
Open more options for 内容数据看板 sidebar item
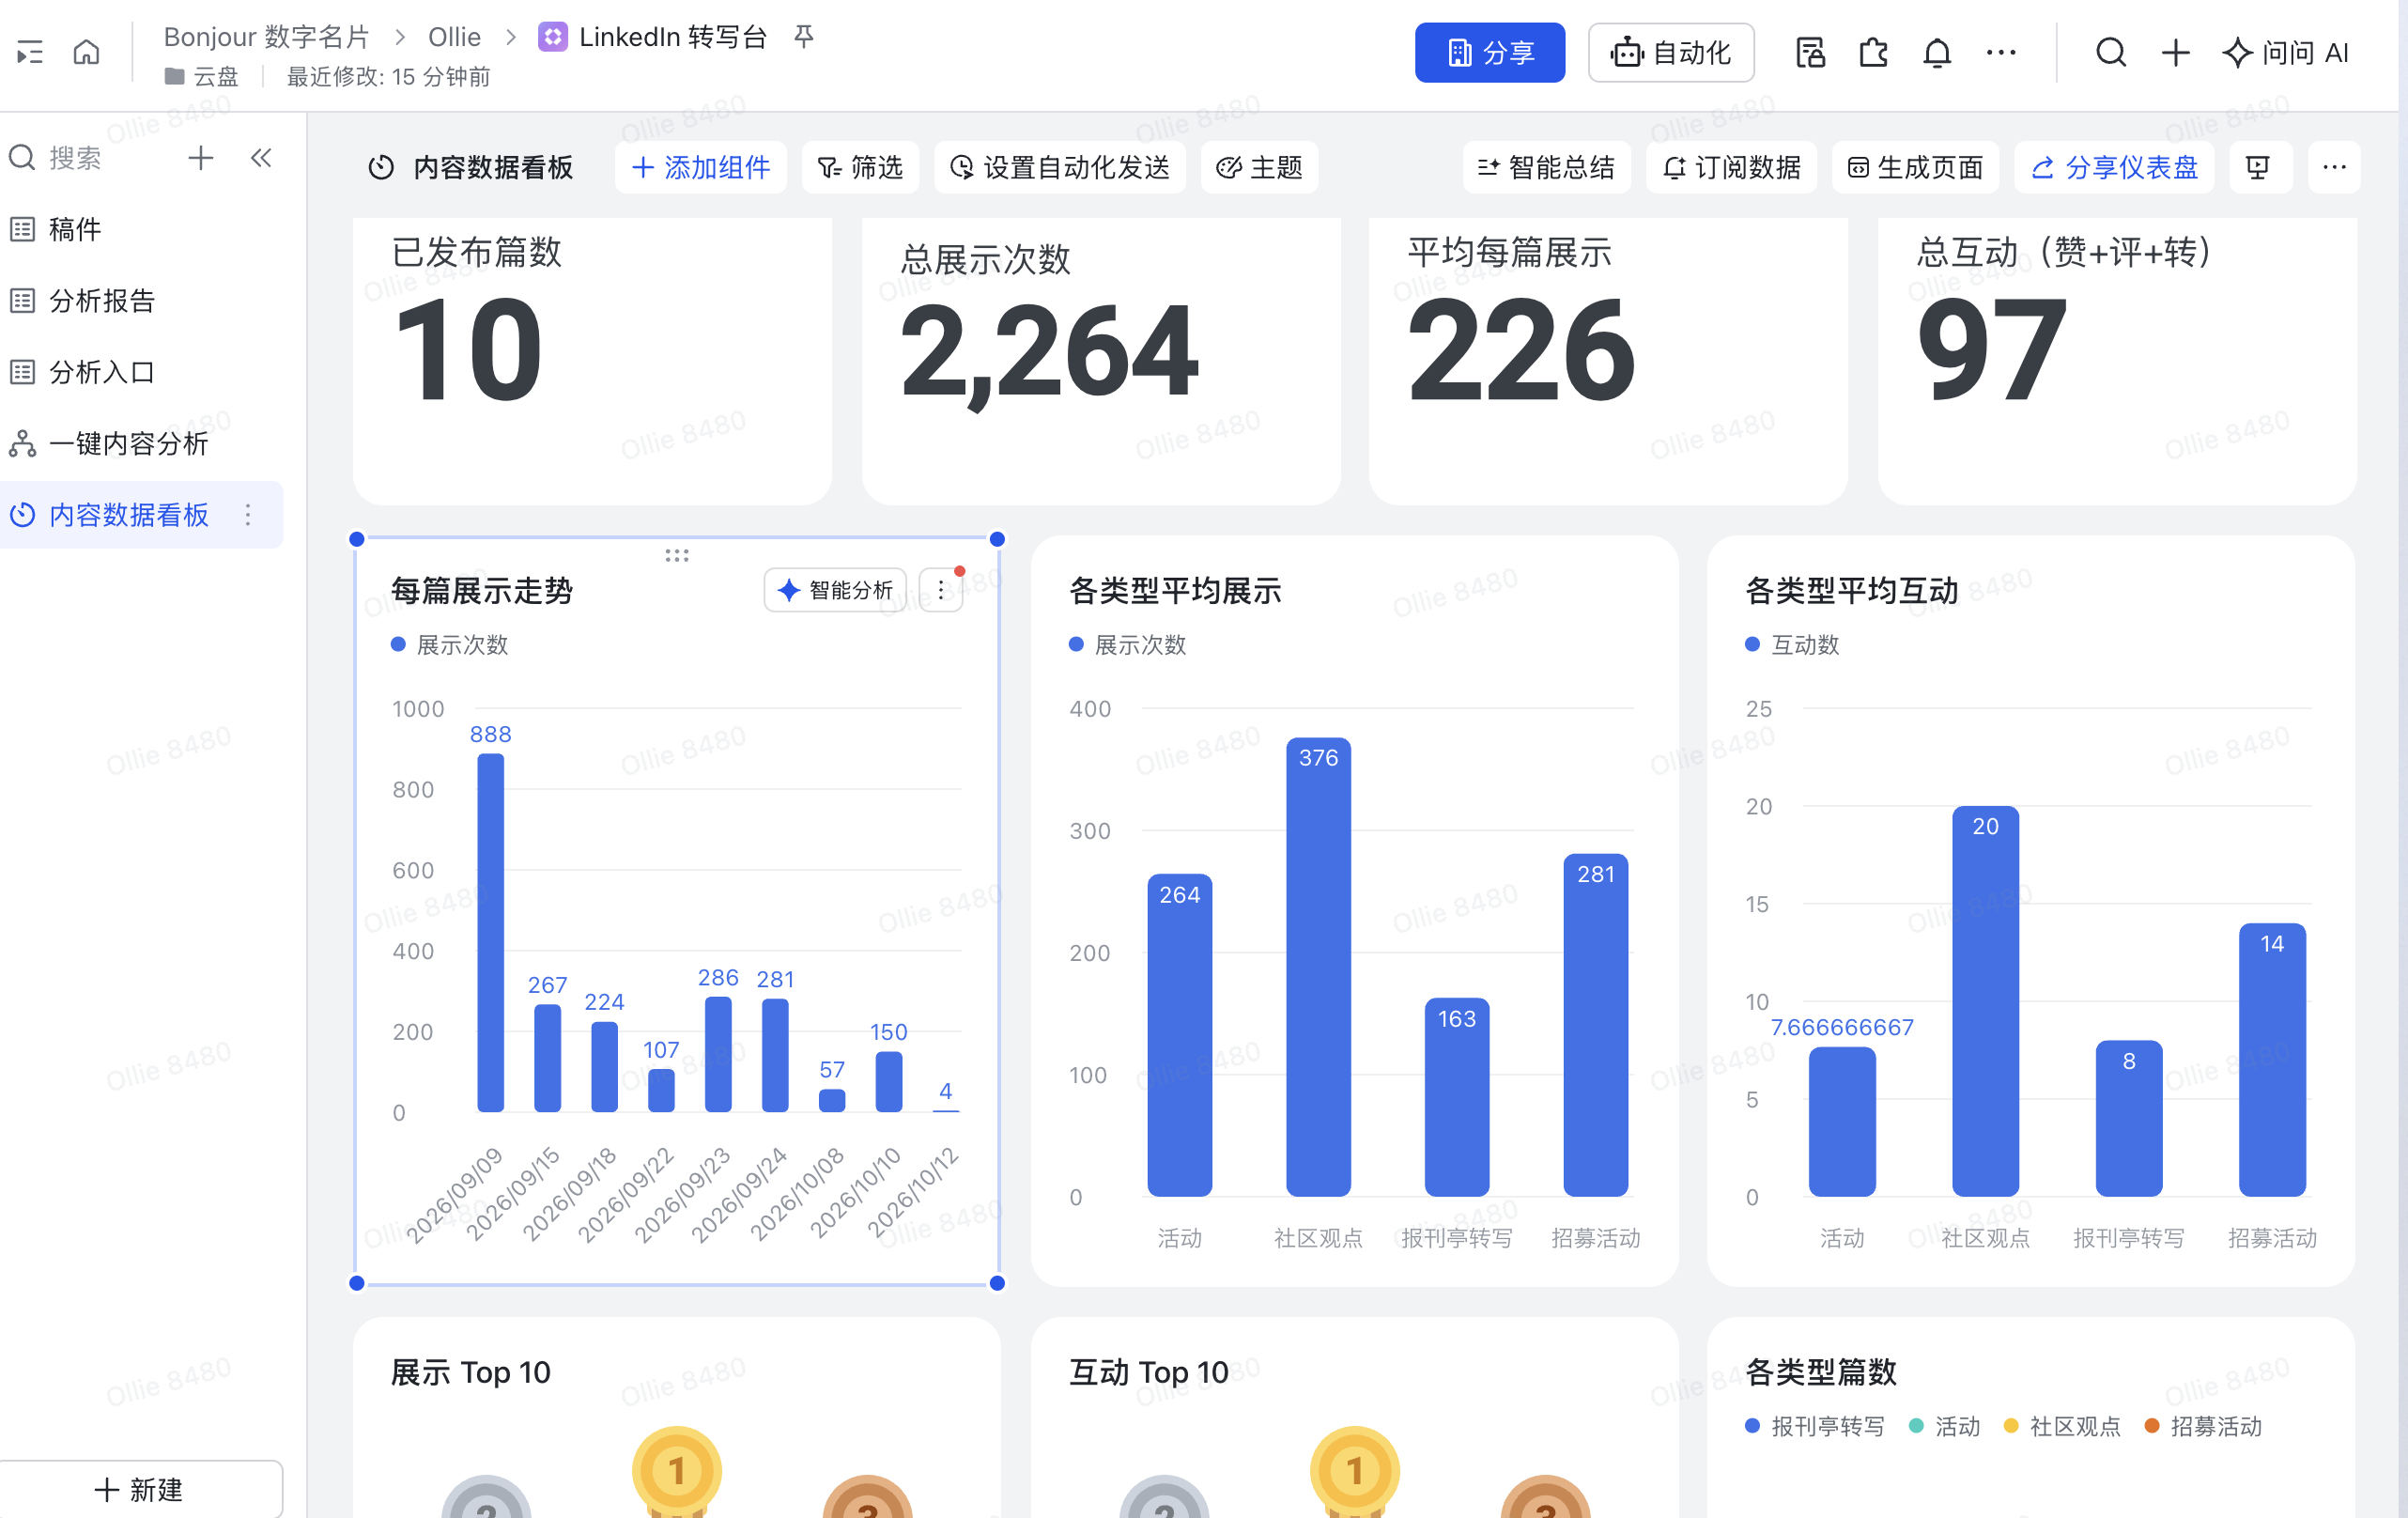coord(248,514)
